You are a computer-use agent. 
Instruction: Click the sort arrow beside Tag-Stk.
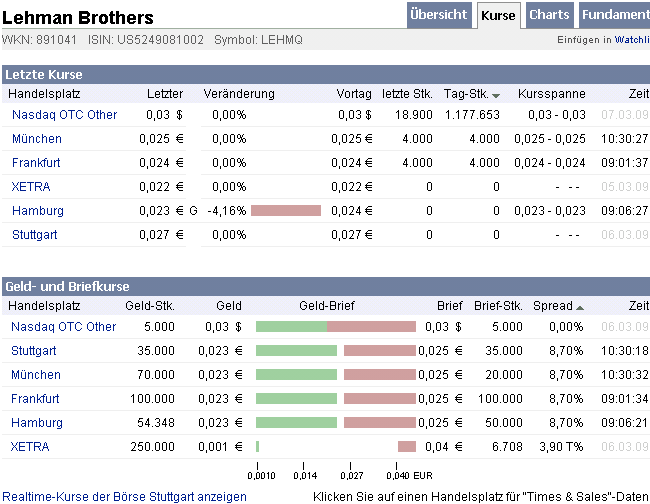[x=496, y=94]
